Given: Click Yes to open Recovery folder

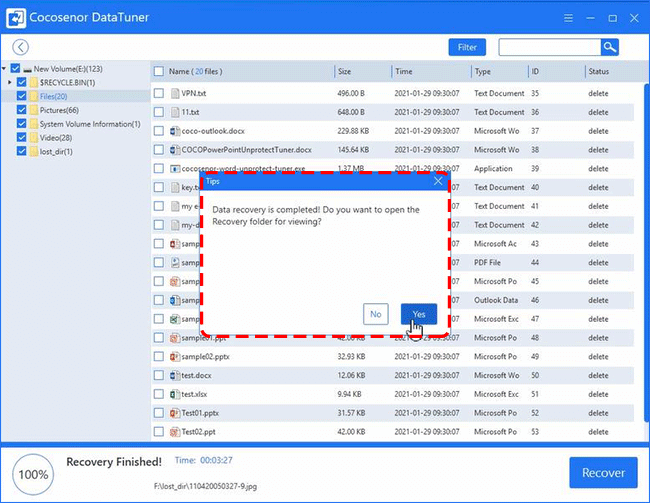Looking at the screenshot, I should pos(419,314).
